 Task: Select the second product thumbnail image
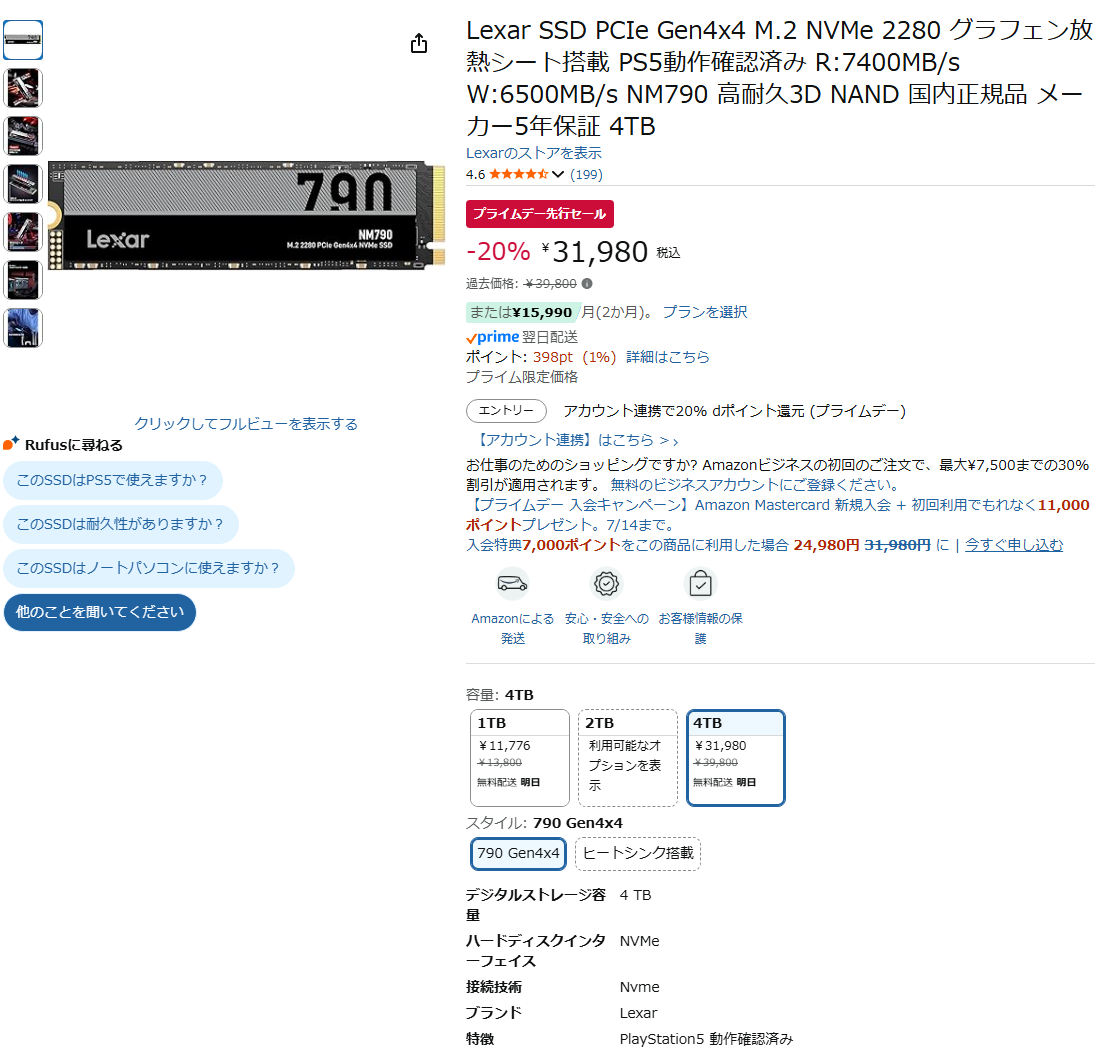click(23, 88)
